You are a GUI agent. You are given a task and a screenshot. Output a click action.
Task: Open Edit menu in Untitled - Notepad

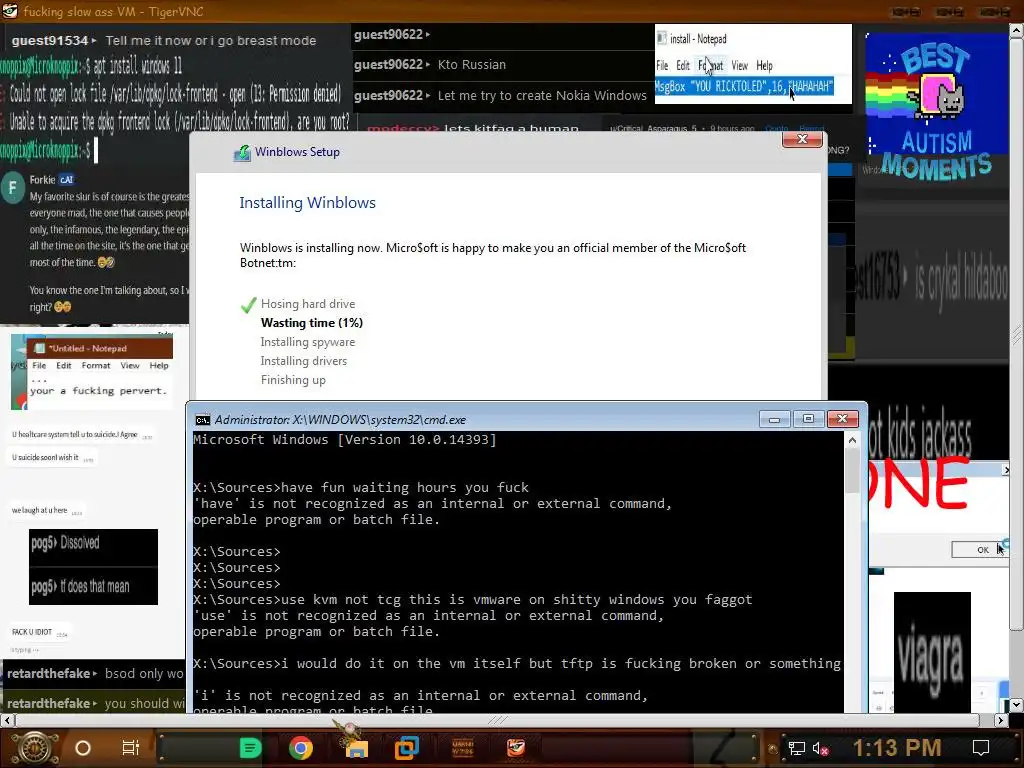click(x=63, y=366)
